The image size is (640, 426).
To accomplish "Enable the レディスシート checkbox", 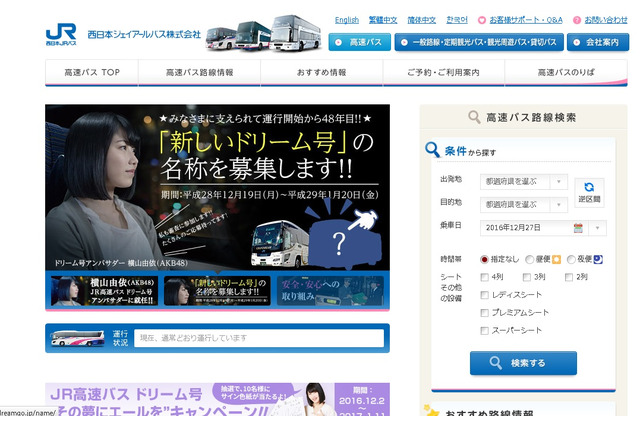I will [x=484, y=295].
